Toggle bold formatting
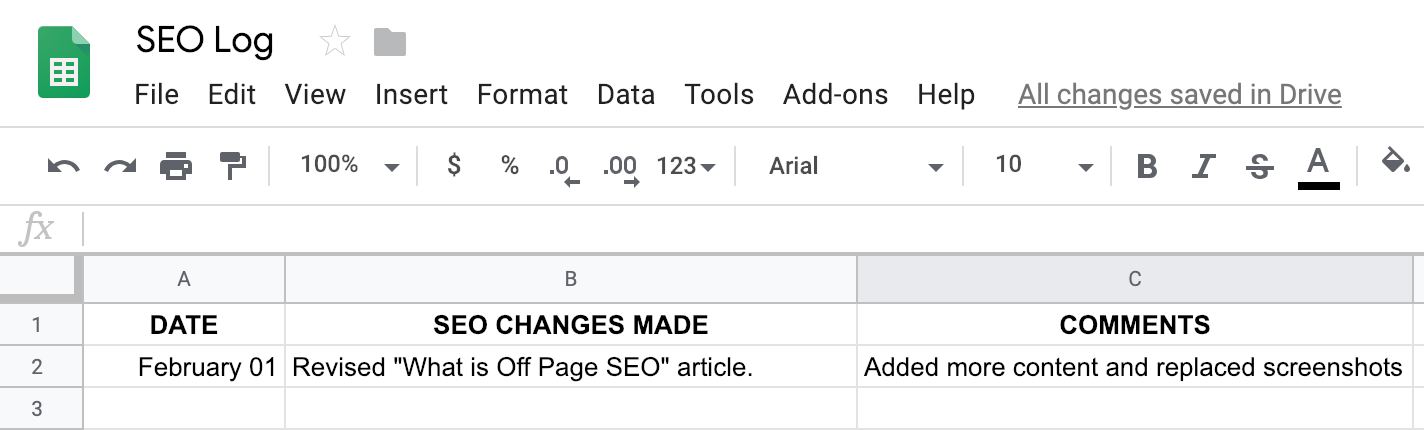This screenshot has height=430, width=1424. pyautogui.click(x=1147, y=166)
